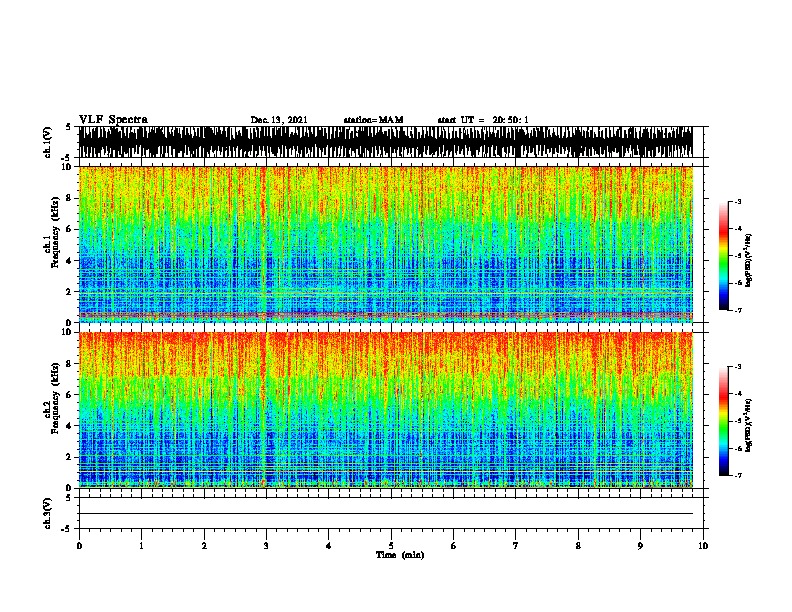Click the 'Time (min)' axis title
This screenshot has width=792, height=612.
pos(400,555)
